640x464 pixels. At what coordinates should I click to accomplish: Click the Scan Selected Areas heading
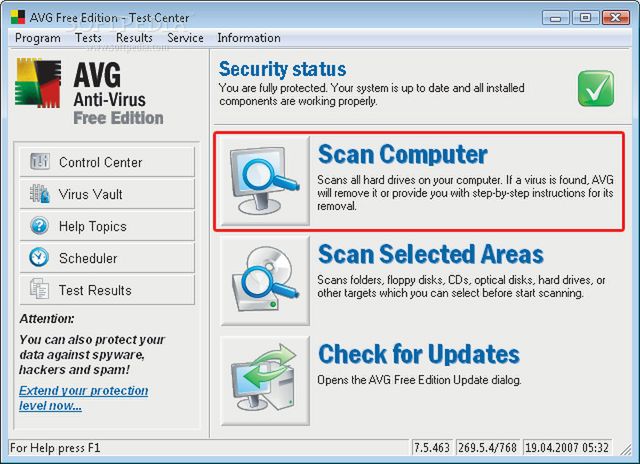coord(431,254)
